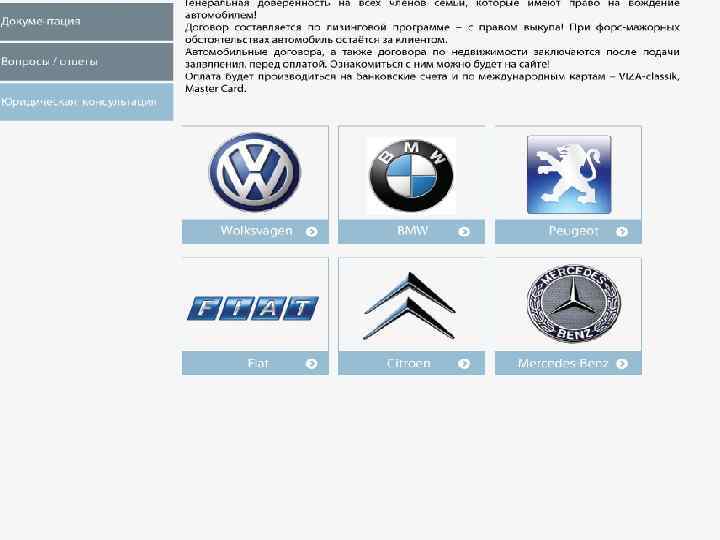Click arrow icon next to Mercedes Benz
Screen dimensions: 720x540
pos(622,364)
